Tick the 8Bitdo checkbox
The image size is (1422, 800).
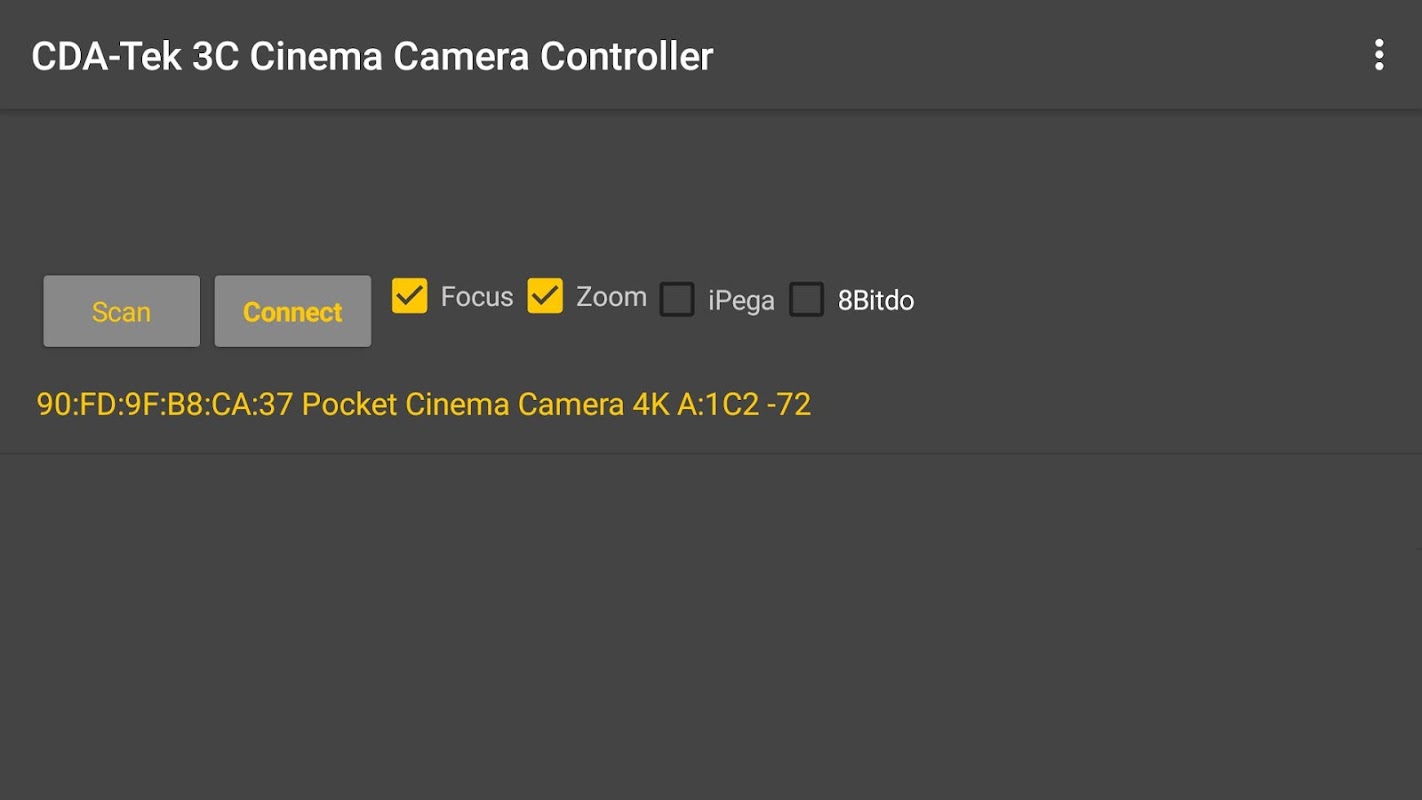click(806, 299)
